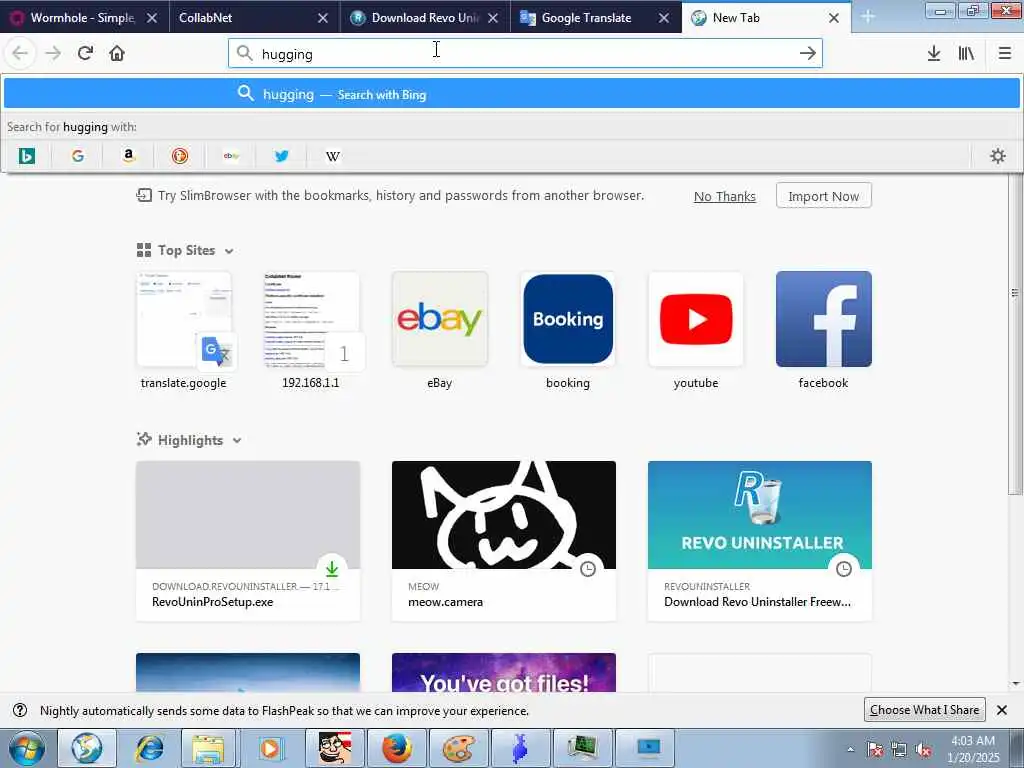Viewport: 1024px width, 768px height.
Task: Search hugging with Amazon icon
Action: point(129,156)
